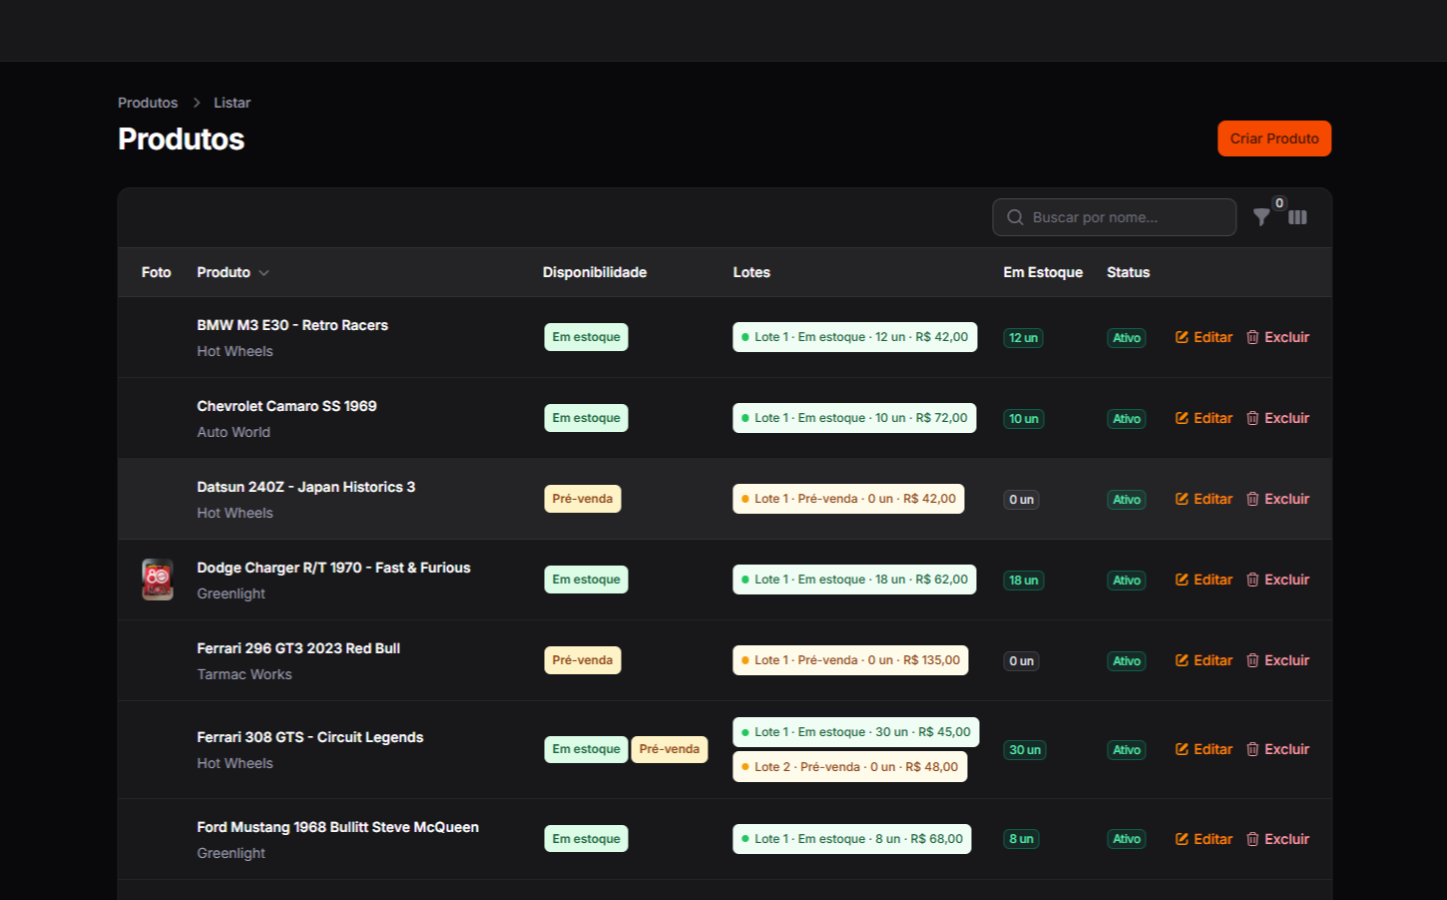Screen dimensions: 1447x900
Task: Click the Tarmac Works brand text
Action: (x=245, y=675)
